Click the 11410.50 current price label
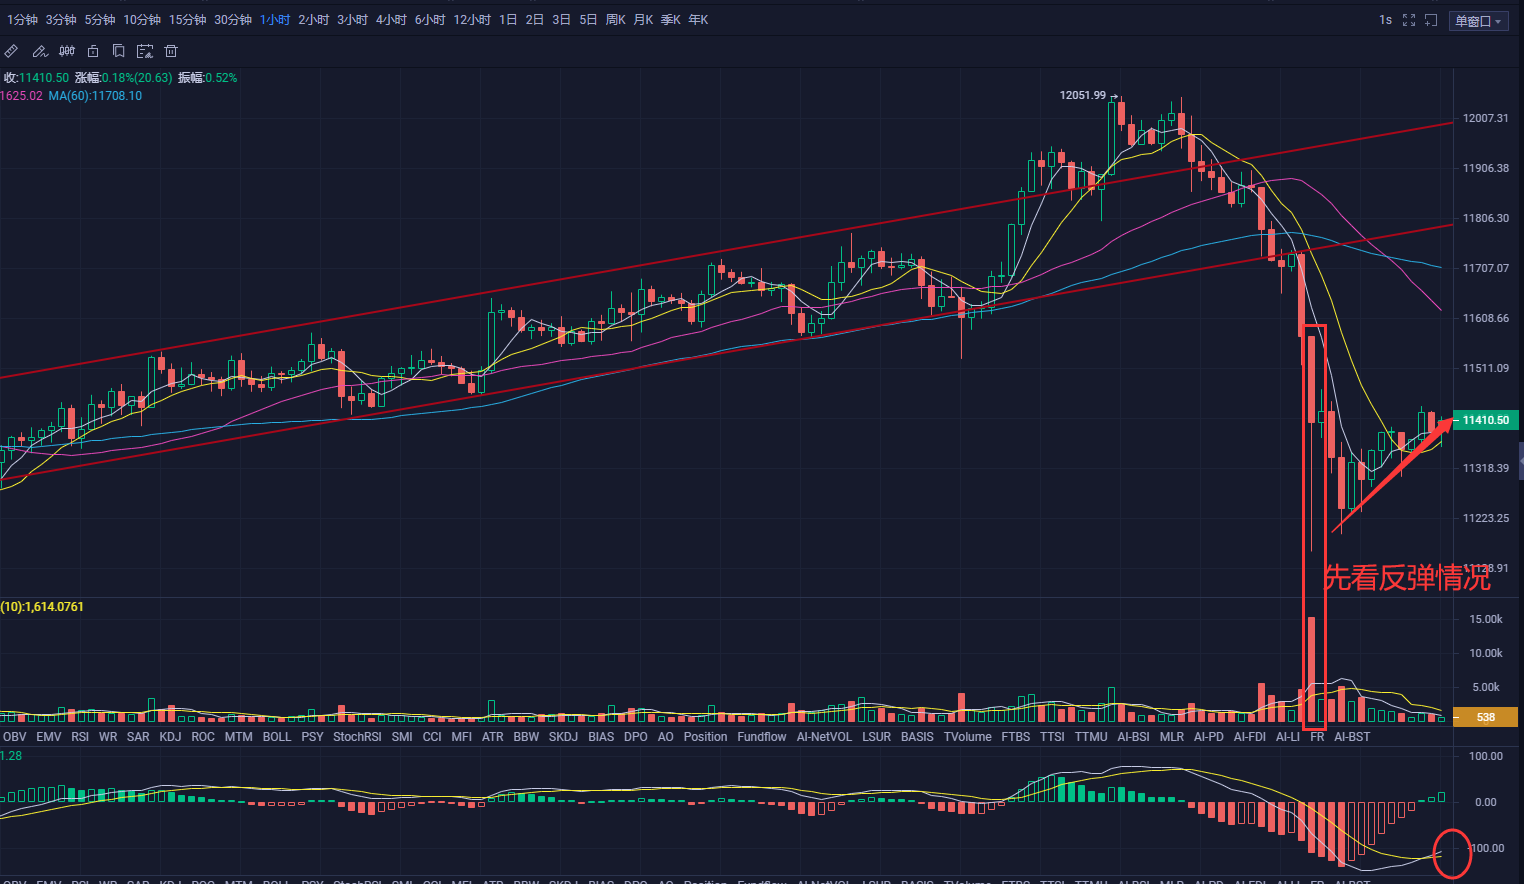This screenshot has height=884, width=1524. point(1485,420)
